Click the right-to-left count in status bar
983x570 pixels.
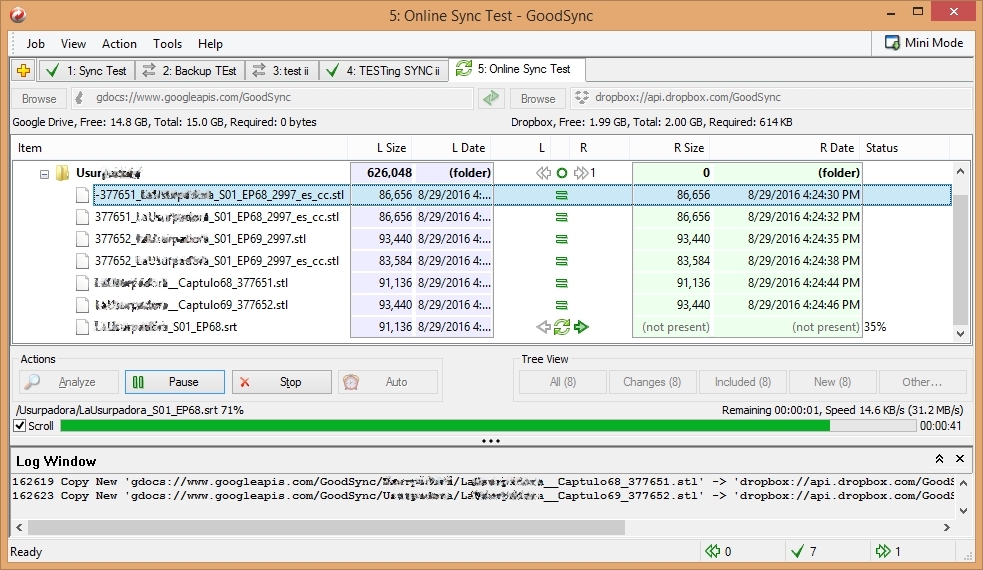point(718,551)
